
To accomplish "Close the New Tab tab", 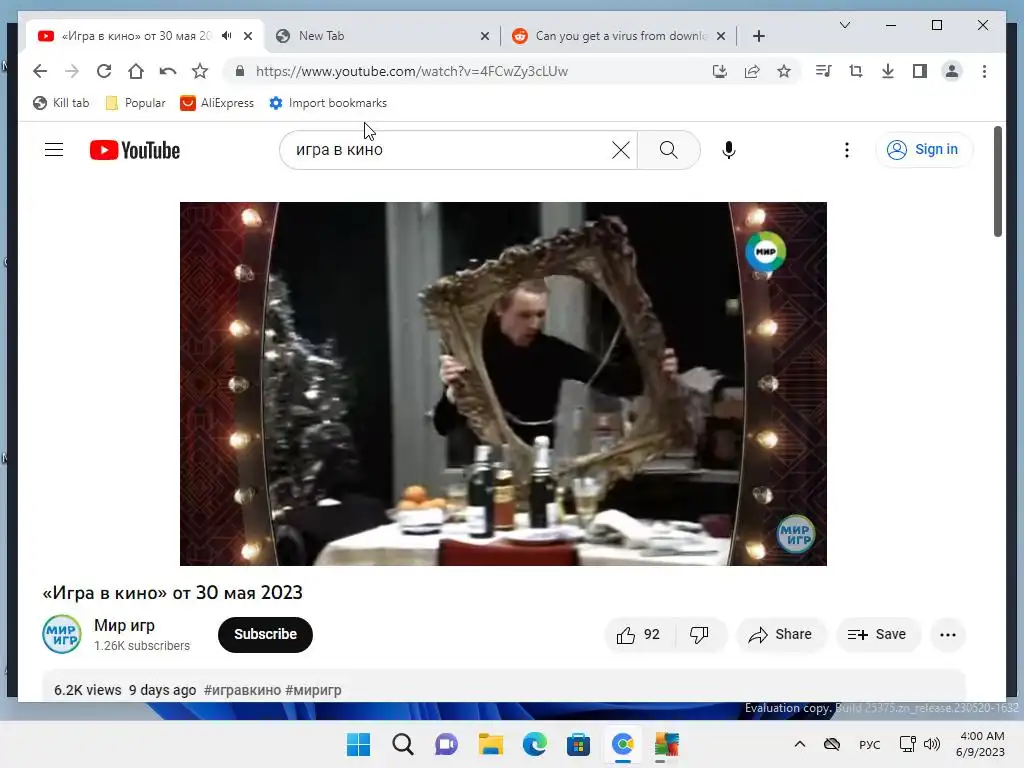I will [x=485, y=36].
